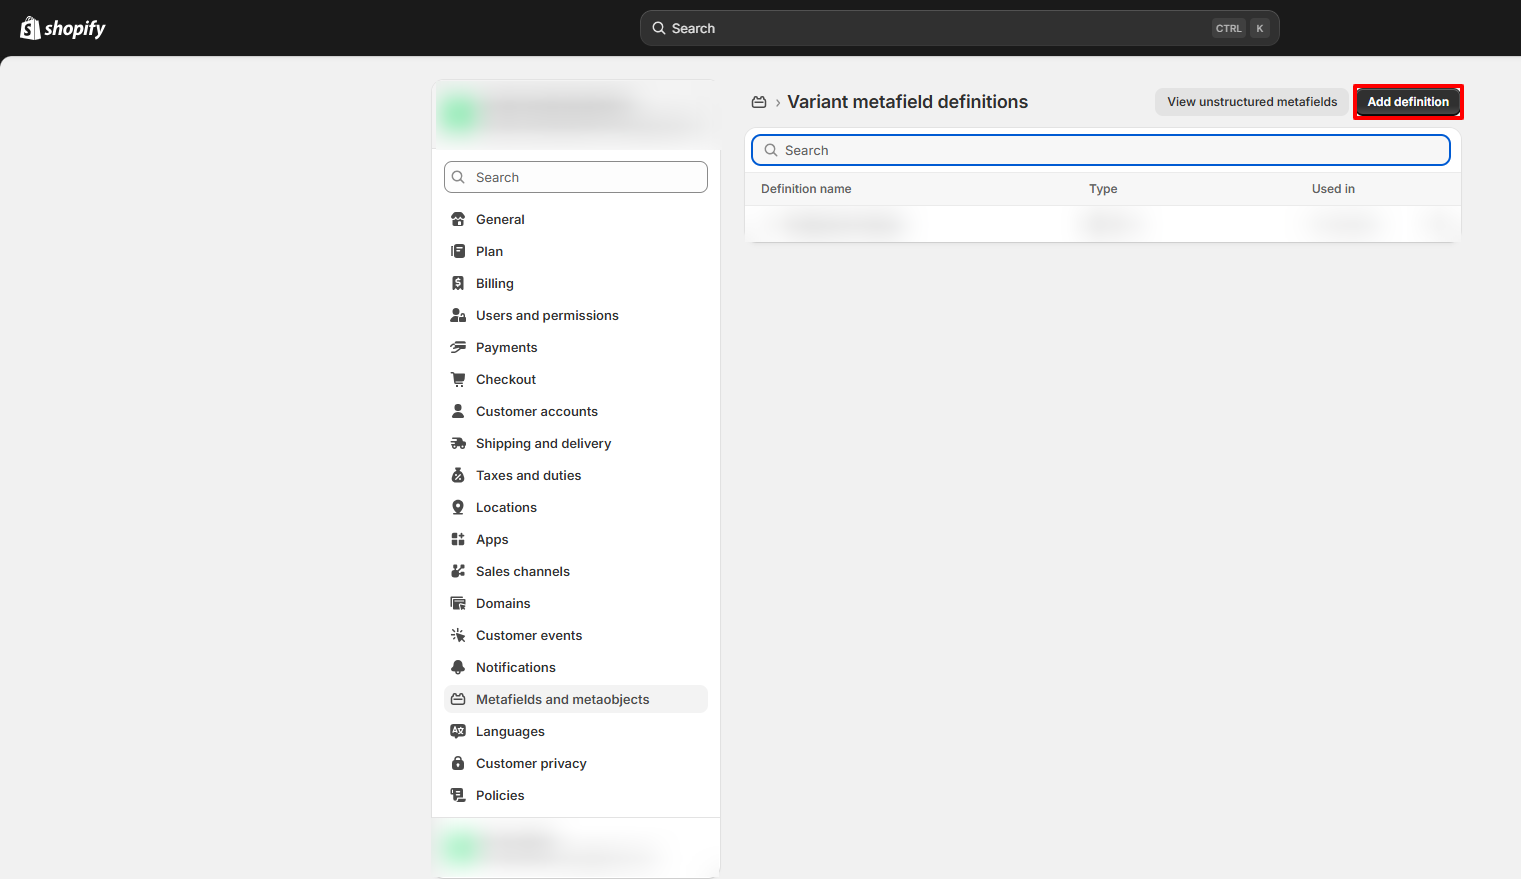The image size is (1521, 879).
Task: Click the Billing dollar icon
Action: point(458,283)
